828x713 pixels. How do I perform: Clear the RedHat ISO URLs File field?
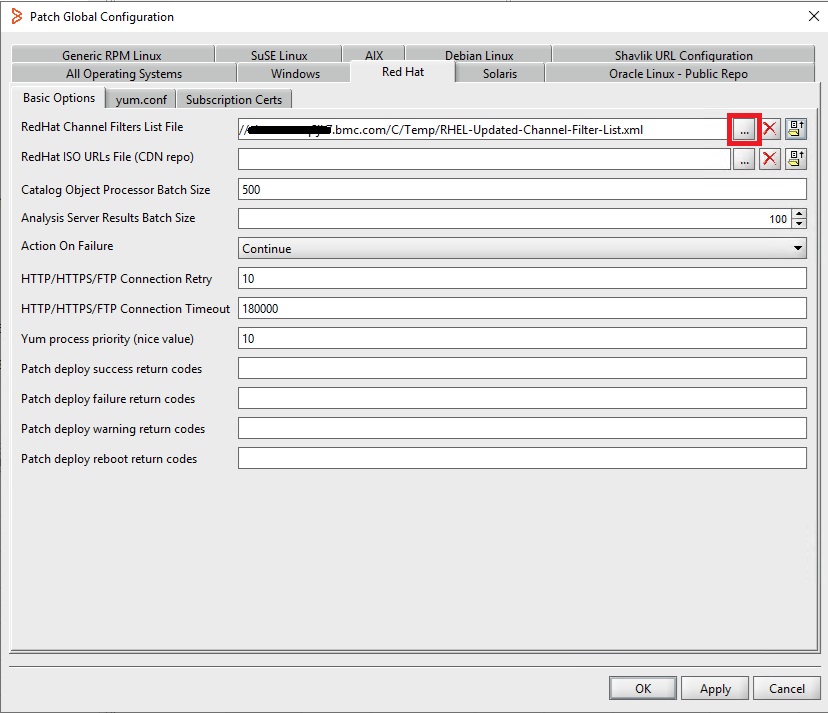coord(770,159)
